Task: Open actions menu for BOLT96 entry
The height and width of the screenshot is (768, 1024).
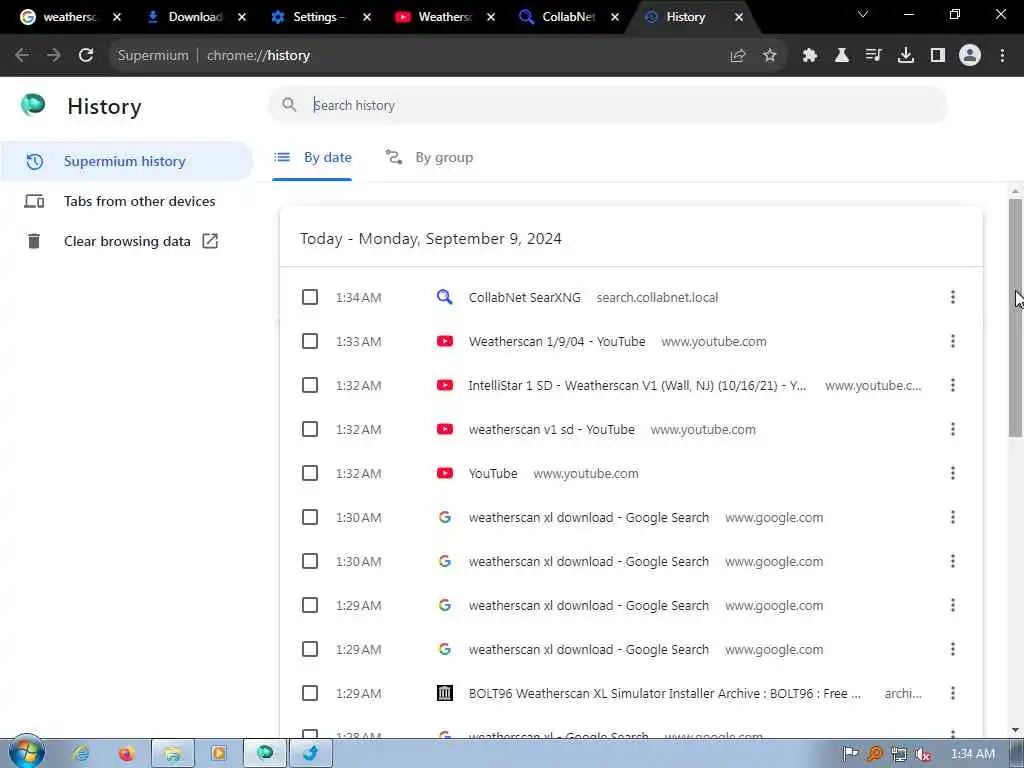Action: point(953,693)
